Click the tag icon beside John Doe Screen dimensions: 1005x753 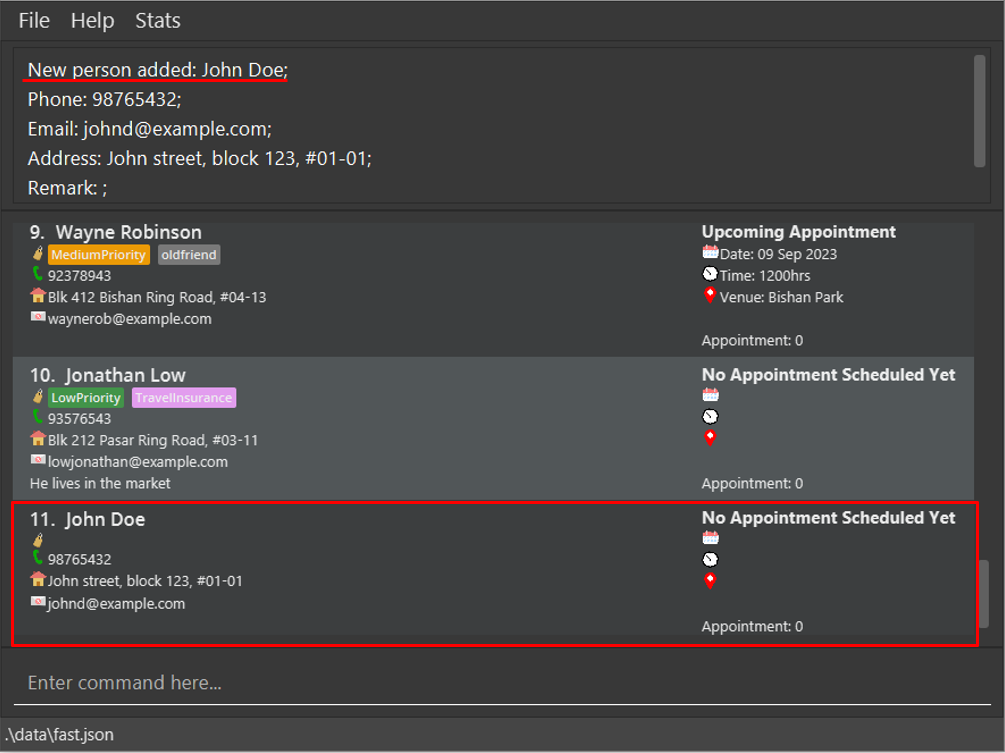[38, 540]
